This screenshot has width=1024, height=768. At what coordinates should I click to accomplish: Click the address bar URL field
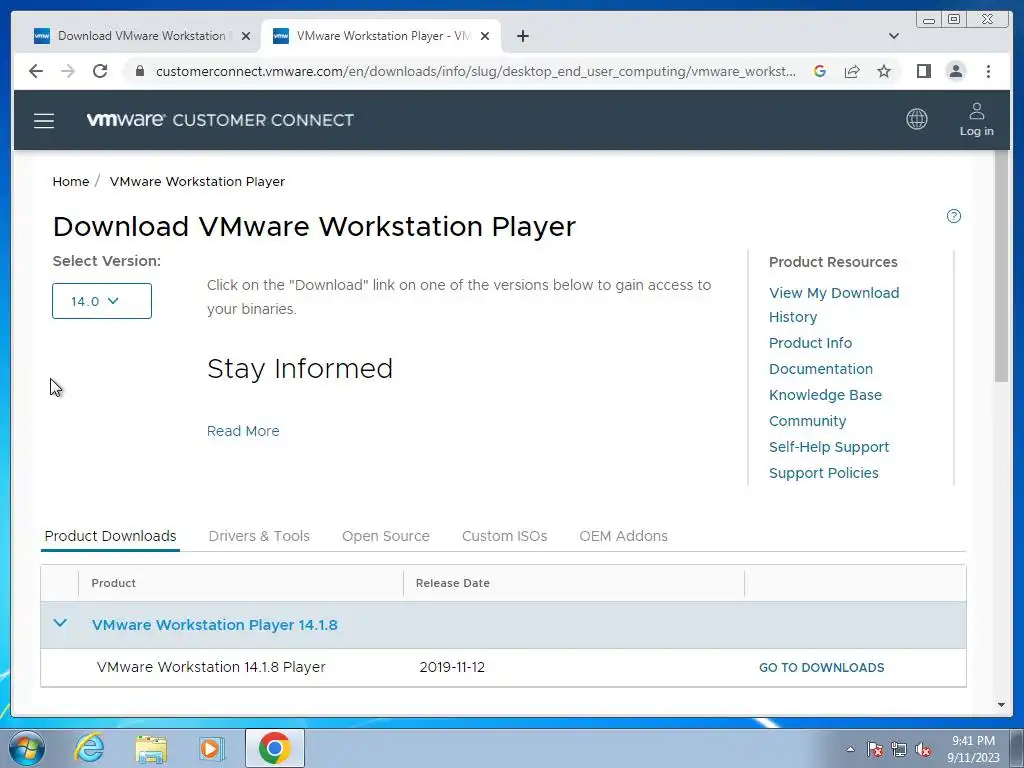click(475, 71)
